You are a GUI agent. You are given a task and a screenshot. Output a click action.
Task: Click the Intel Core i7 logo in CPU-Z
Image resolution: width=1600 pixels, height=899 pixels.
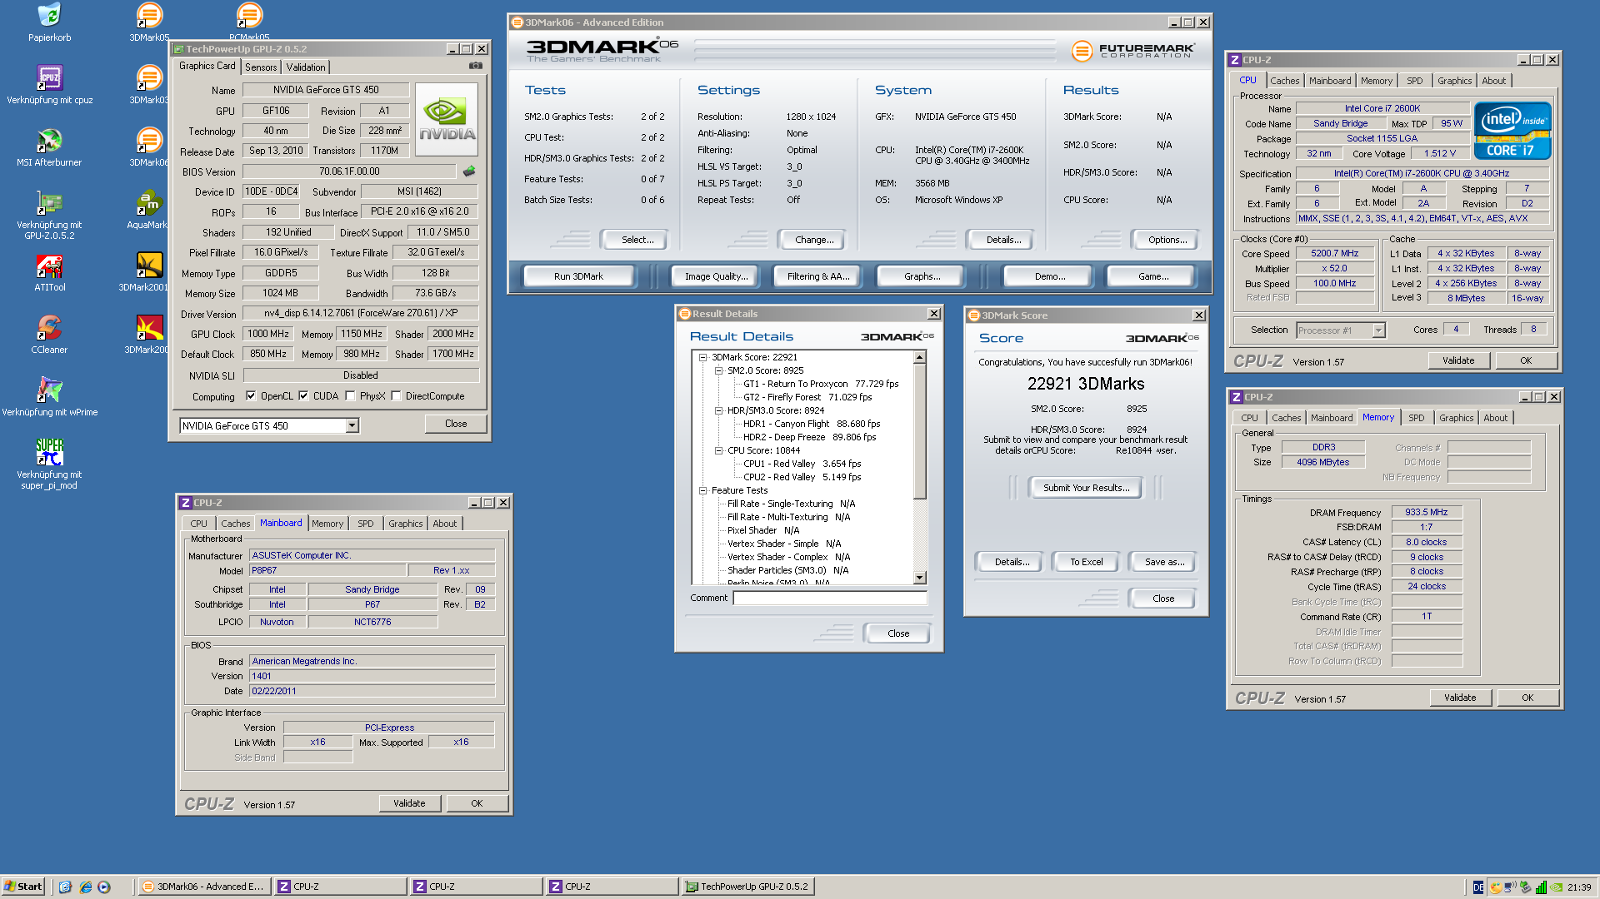tap(1512, 131)
